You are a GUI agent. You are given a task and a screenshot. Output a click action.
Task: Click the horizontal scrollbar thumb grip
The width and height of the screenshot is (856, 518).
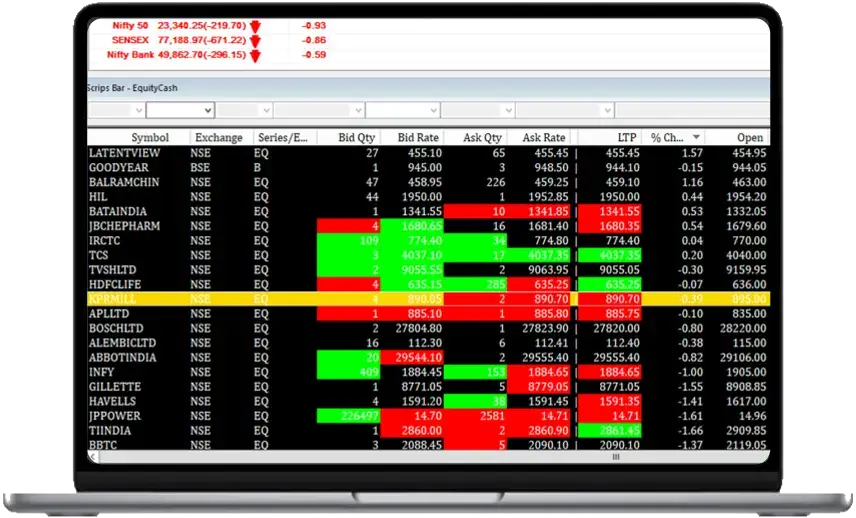coord(616,457)
